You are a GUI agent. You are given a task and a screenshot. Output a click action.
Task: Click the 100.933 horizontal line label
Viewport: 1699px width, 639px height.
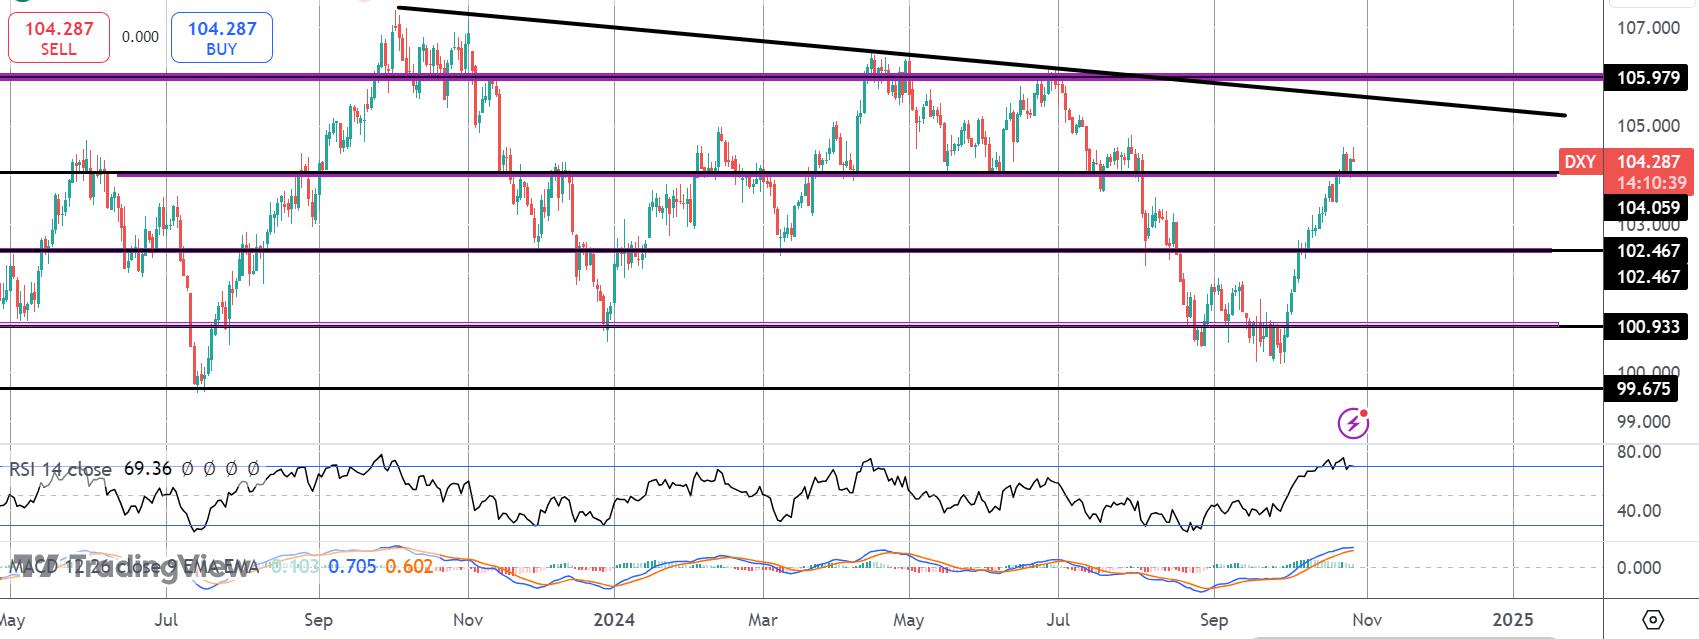pyautogui.click(x=1648, y=327)
